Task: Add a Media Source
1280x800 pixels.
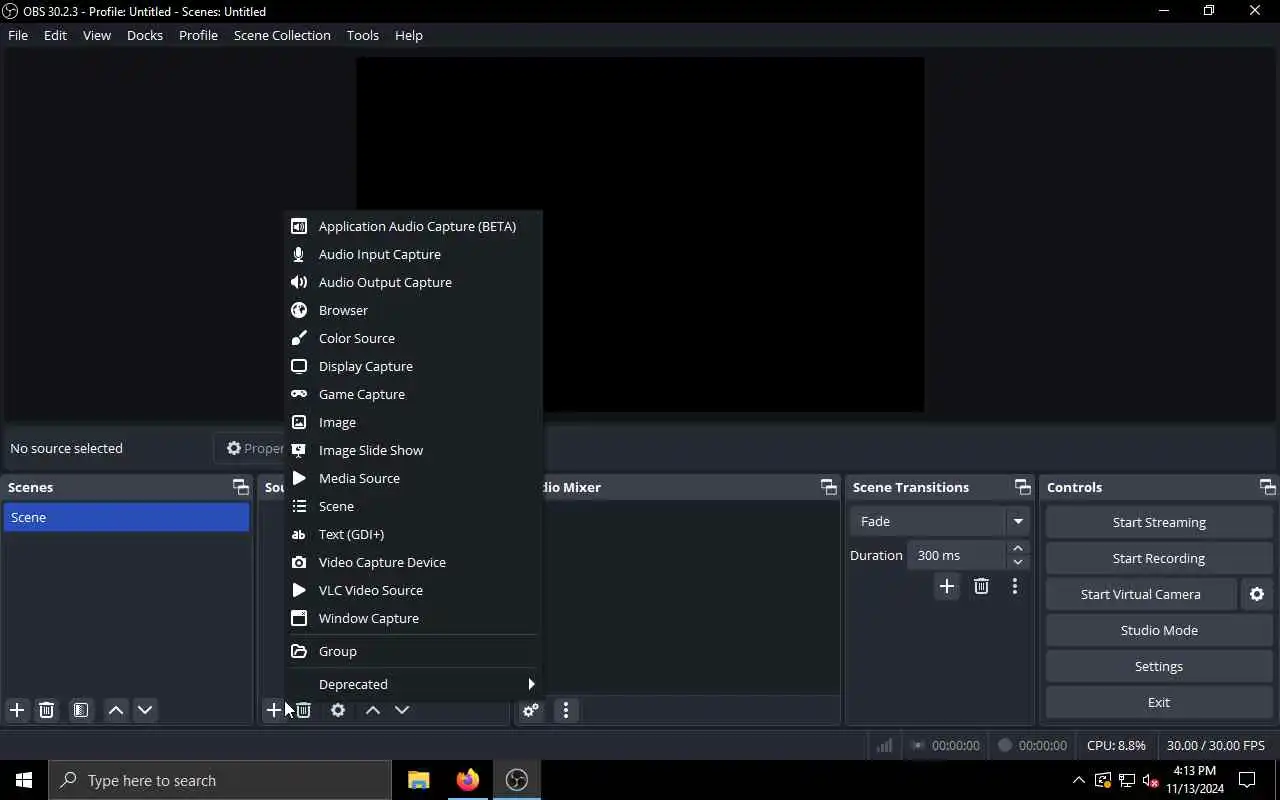Action: pos(413,478)
